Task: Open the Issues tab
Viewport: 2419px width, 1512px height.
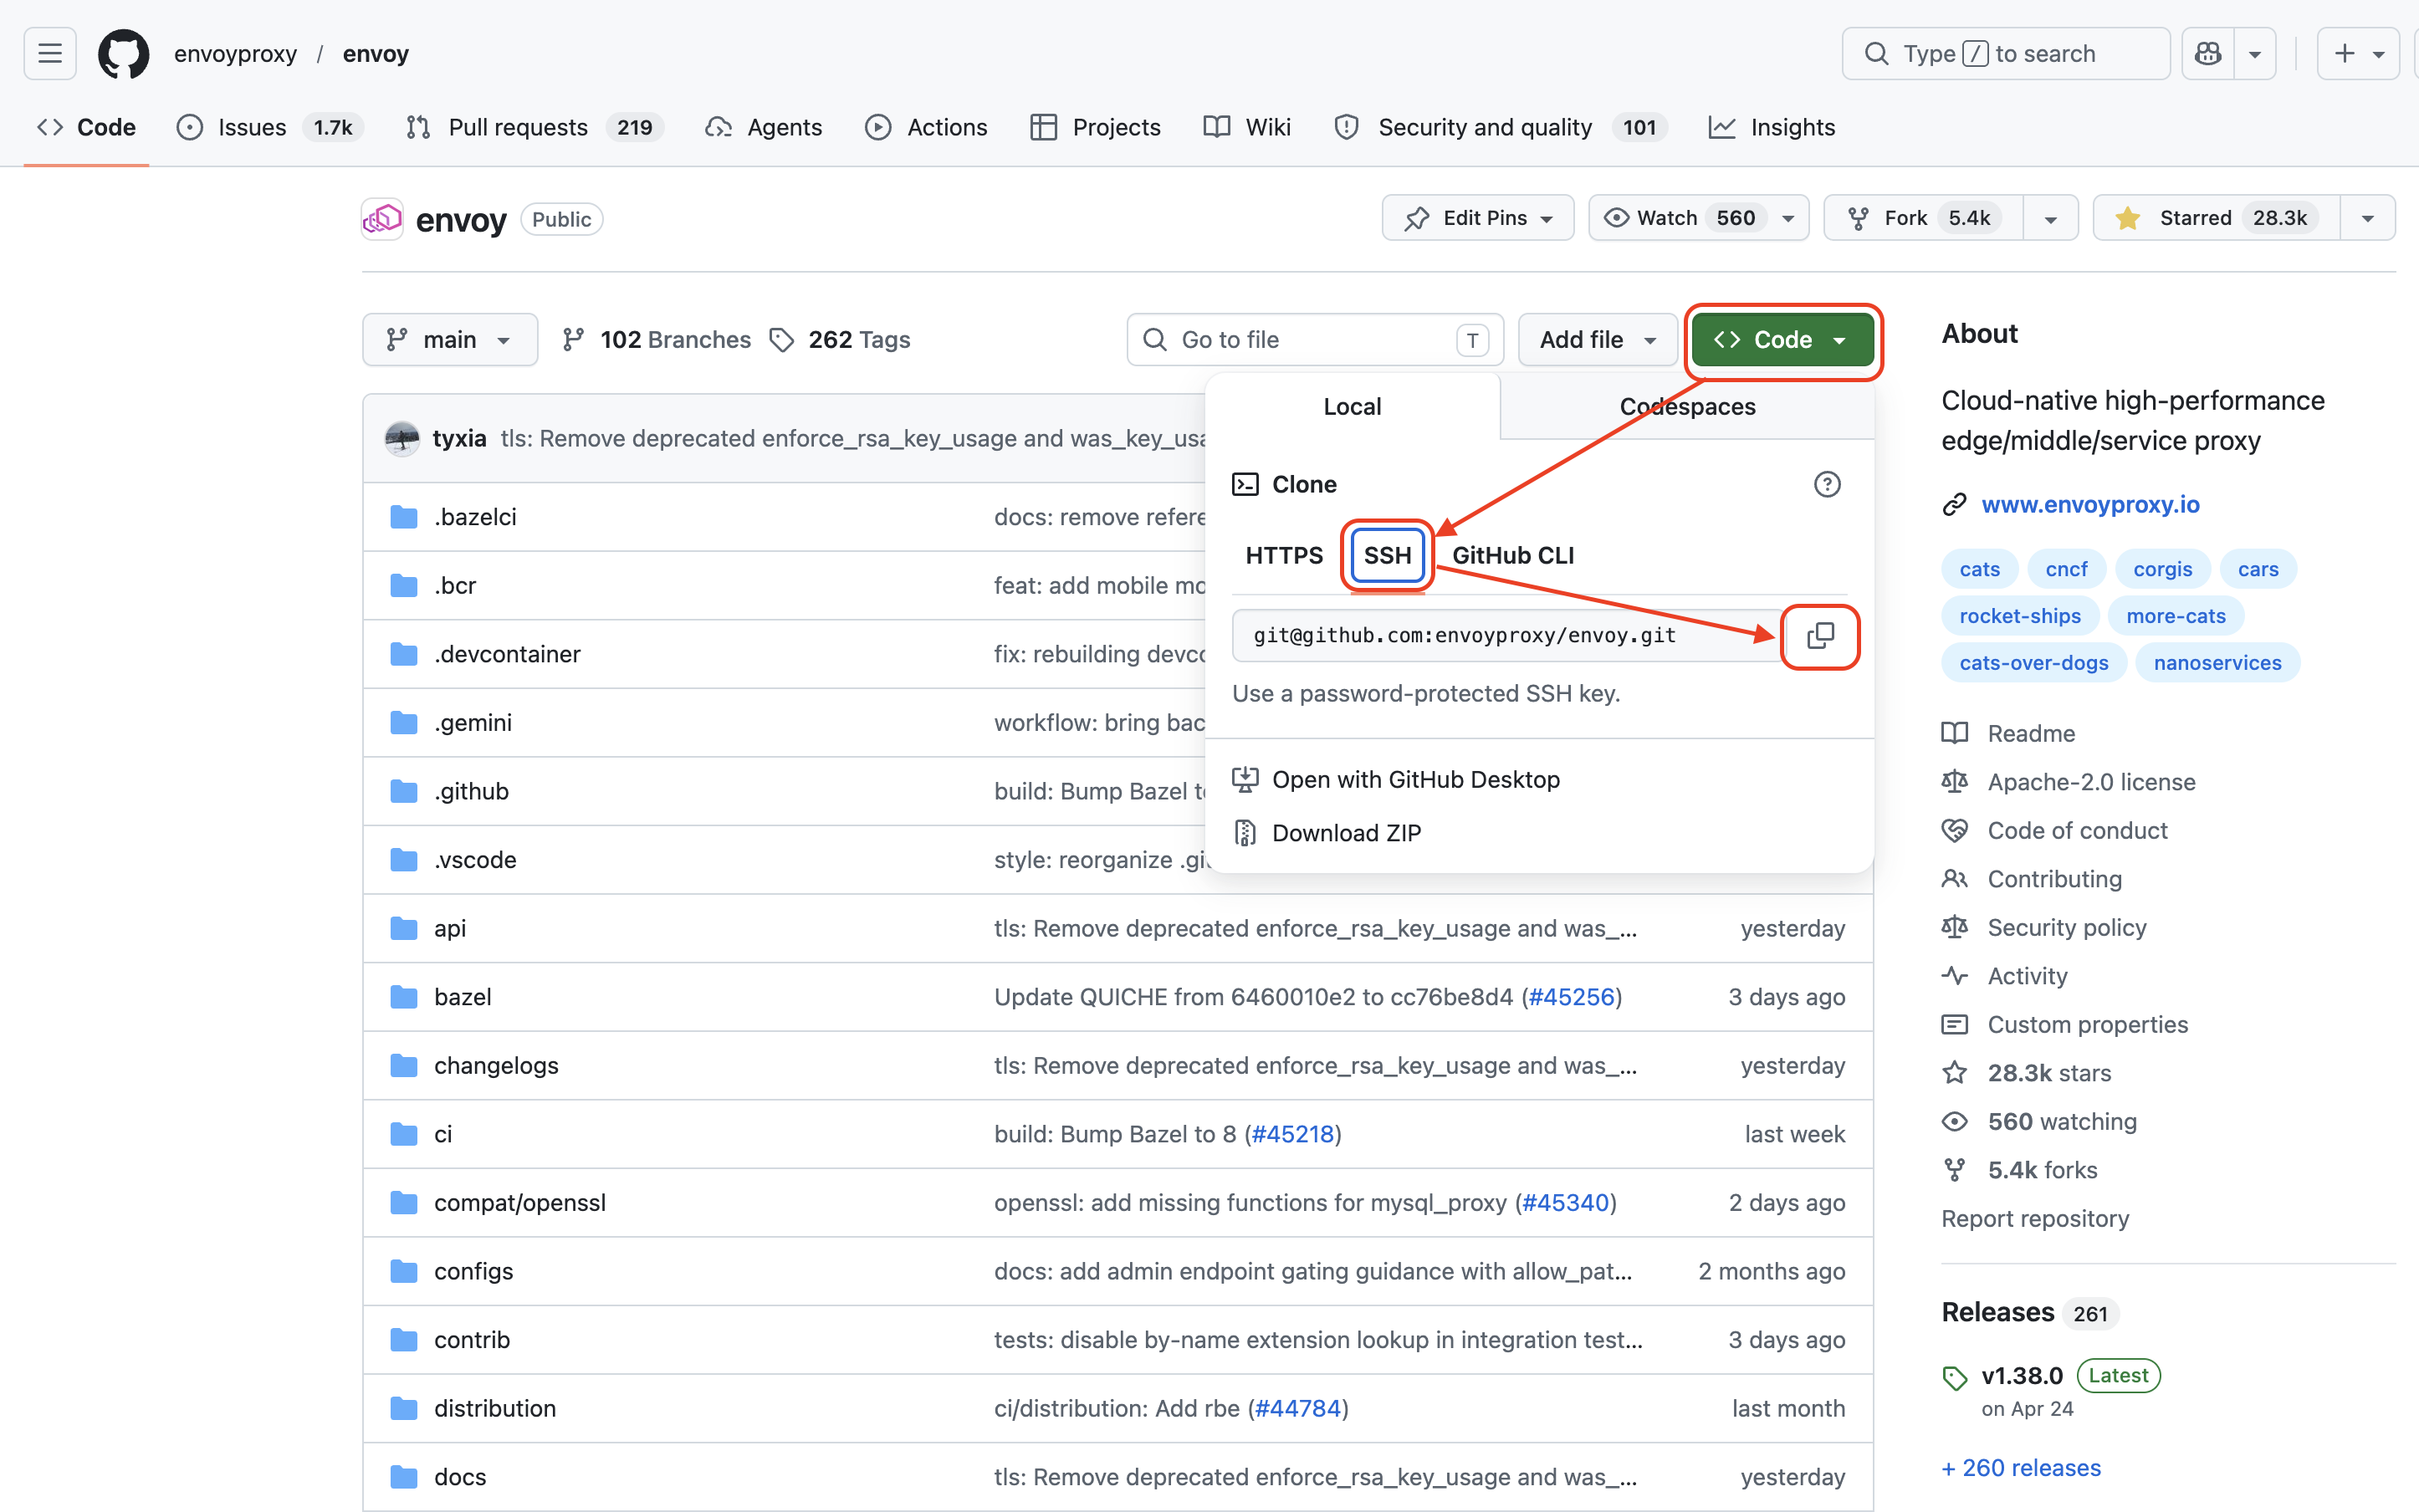Action: (269, 127)
